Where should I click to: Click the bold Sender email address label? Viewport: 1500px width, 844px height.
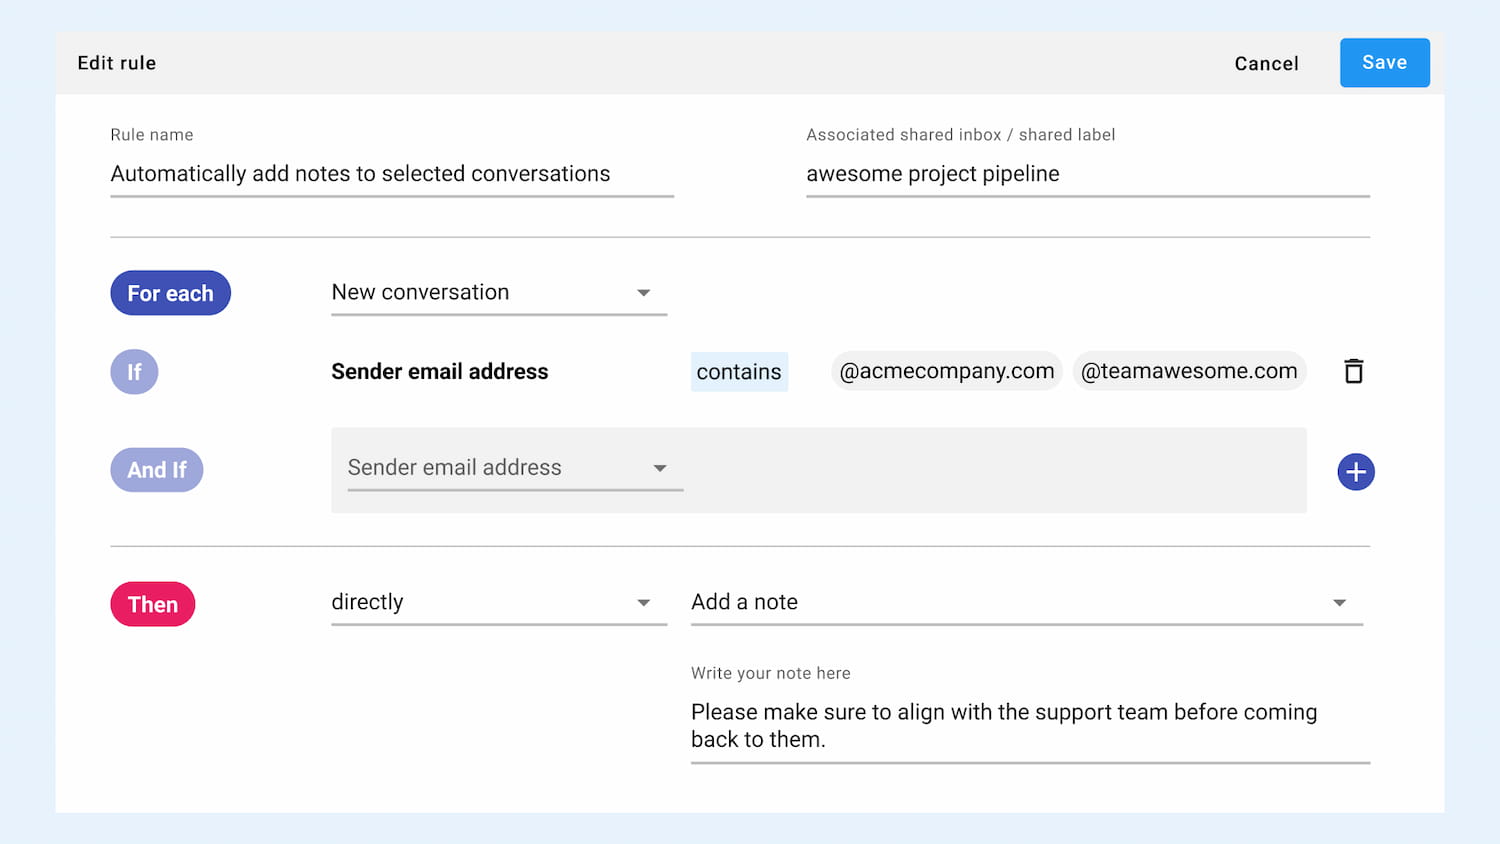(440, 372)
